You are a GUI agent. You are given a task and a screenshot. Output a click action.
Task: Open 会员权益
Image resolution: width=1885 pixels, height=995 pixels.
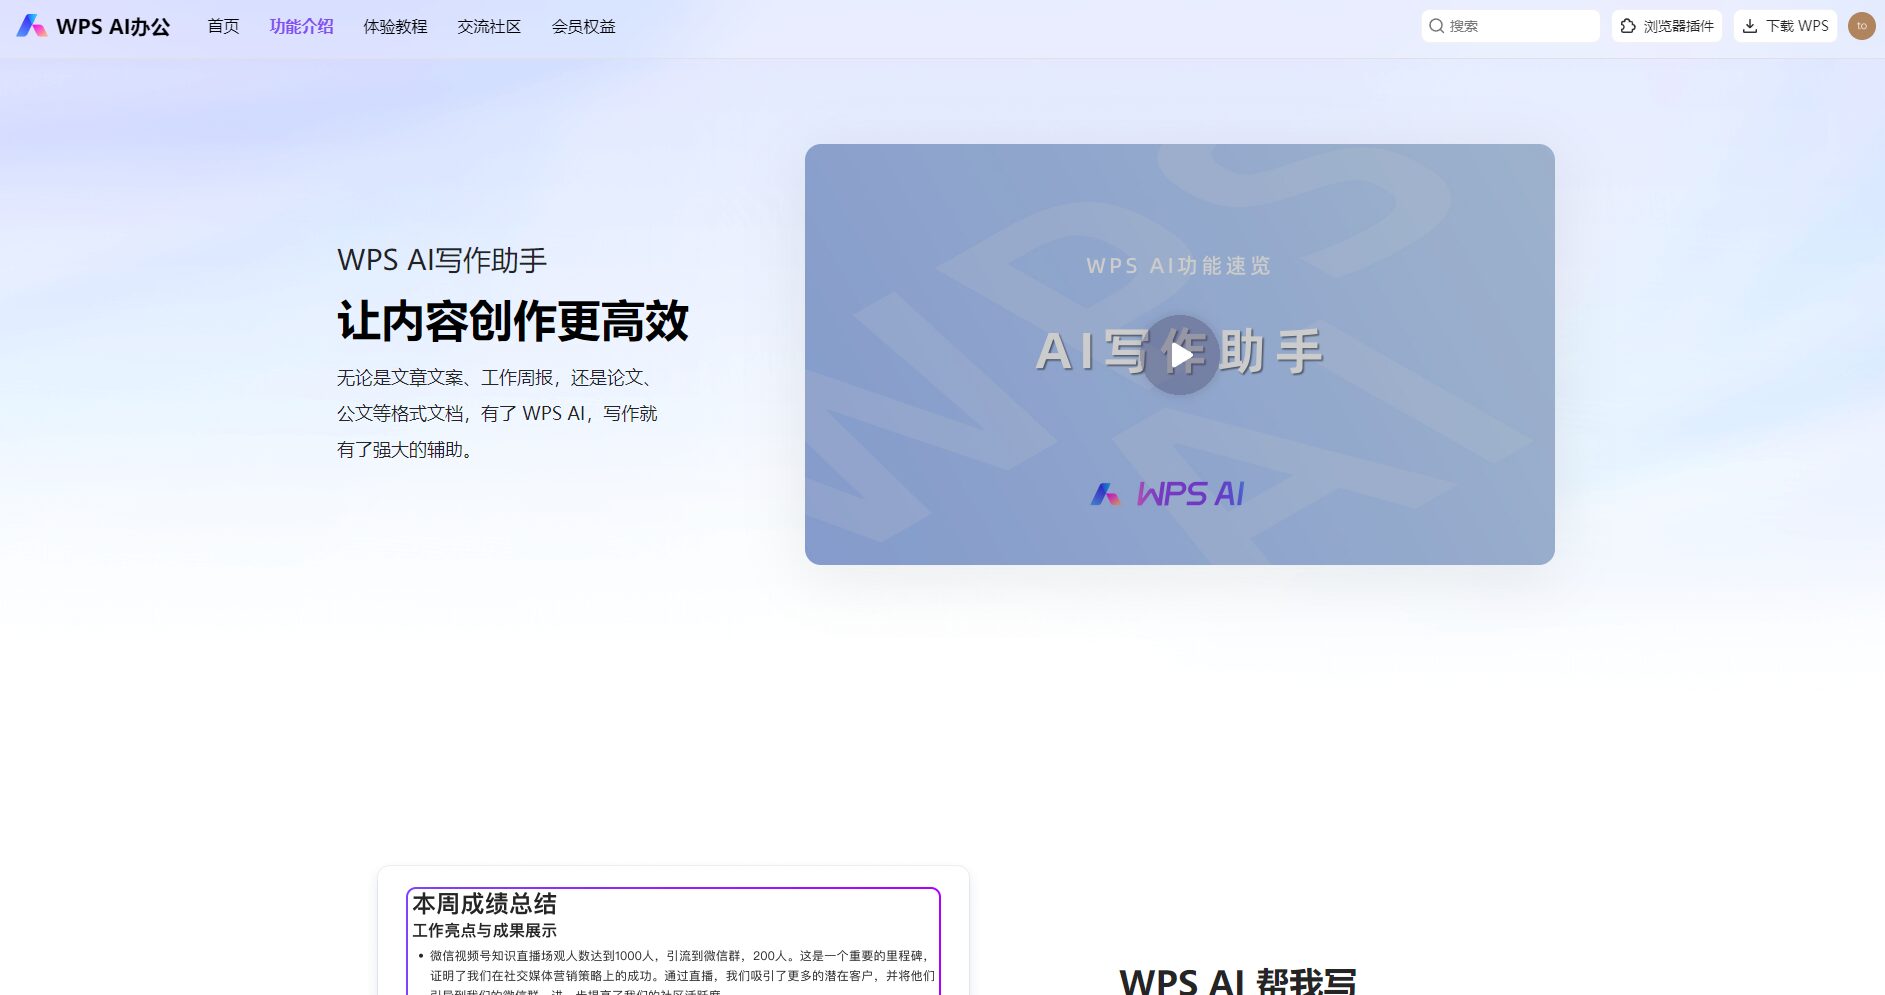[x=584, y=27]
